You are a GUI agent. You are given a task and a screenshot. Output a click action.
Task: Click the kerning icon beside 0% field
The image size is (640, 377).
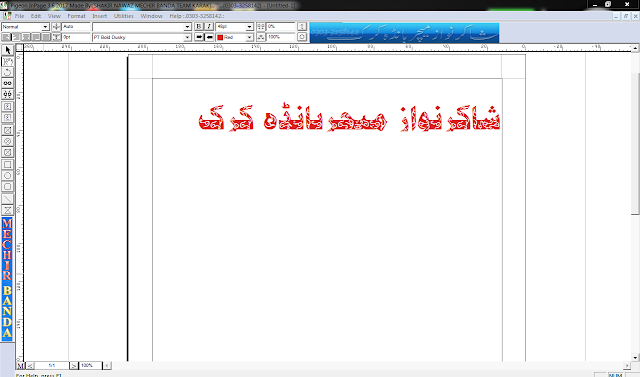[x=261, y=27]
